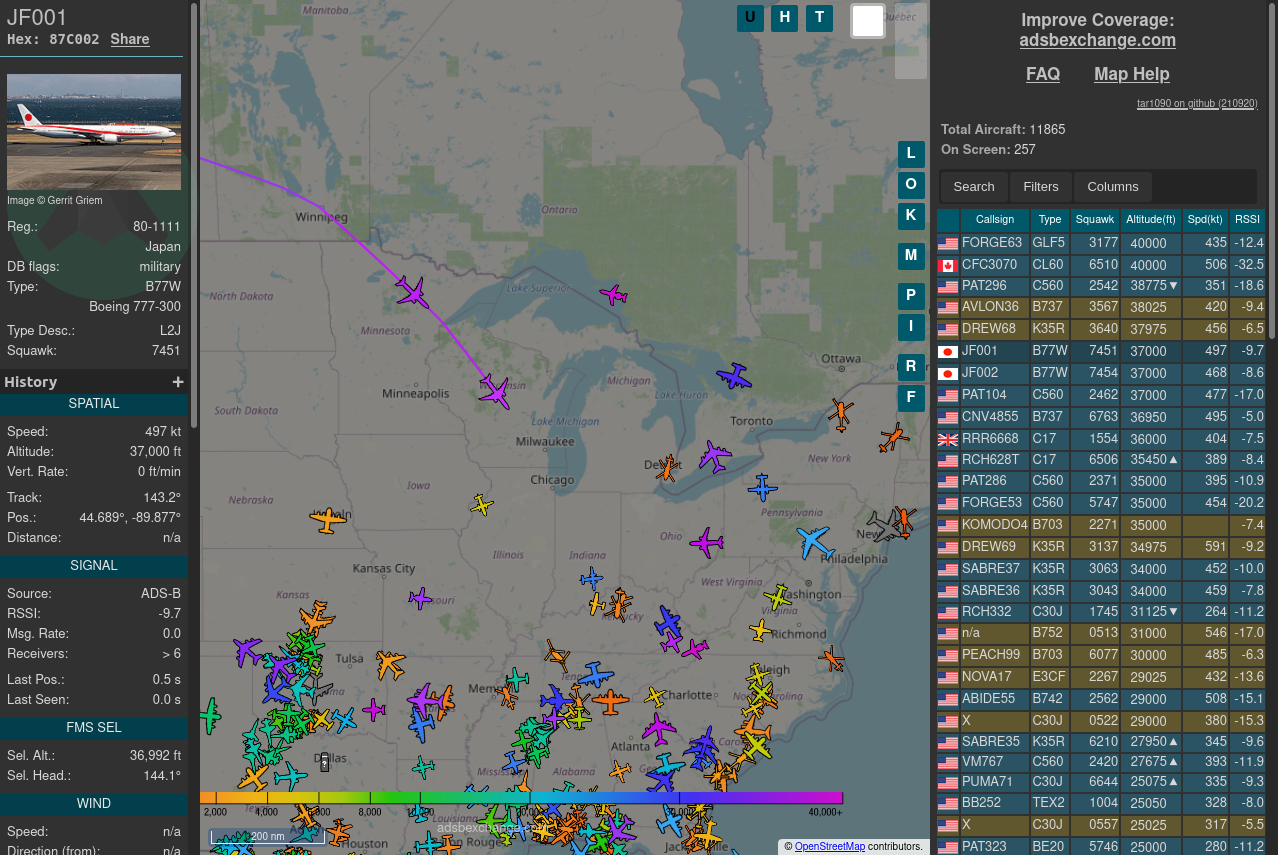
Task: Click the Japanese flag in the JF001 row
Action: point(948,352)
